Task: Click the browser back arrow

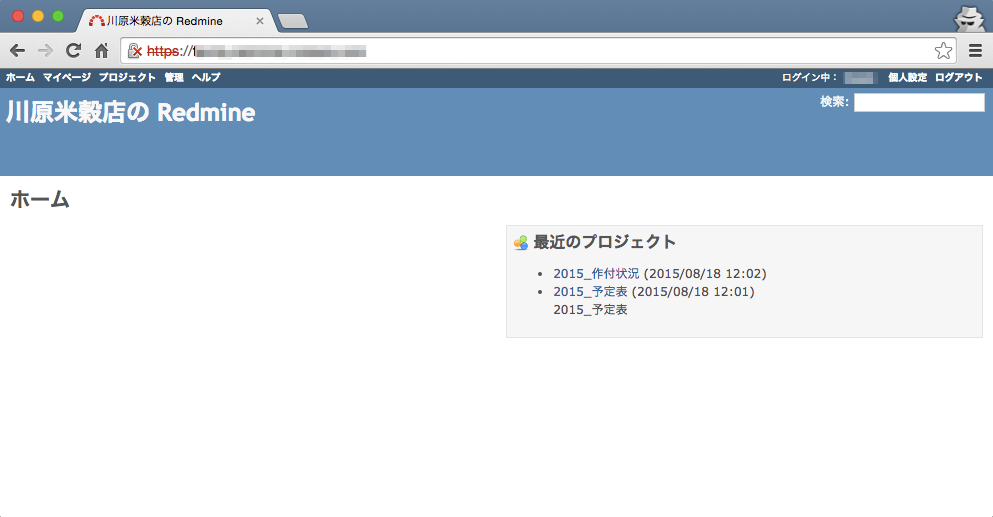Action: point(18,51)
